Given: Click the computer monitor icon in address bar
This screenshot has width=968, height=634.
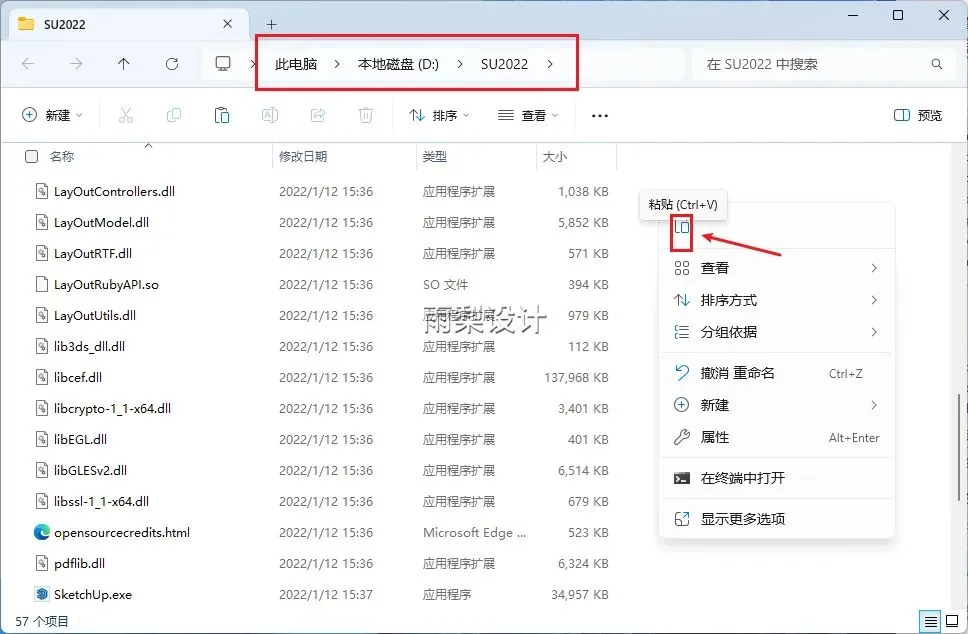Looking at the screenshot, I should coord(223,64).
